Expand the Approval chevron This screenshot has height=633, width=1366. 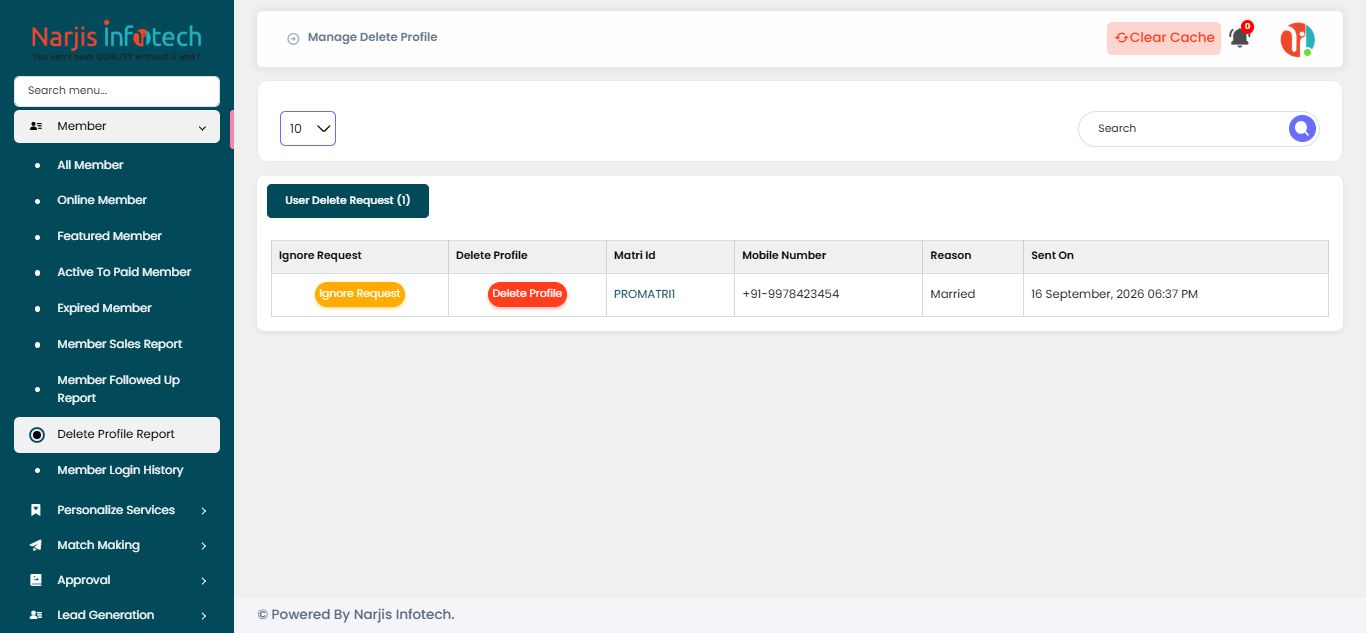pos(204,581)
